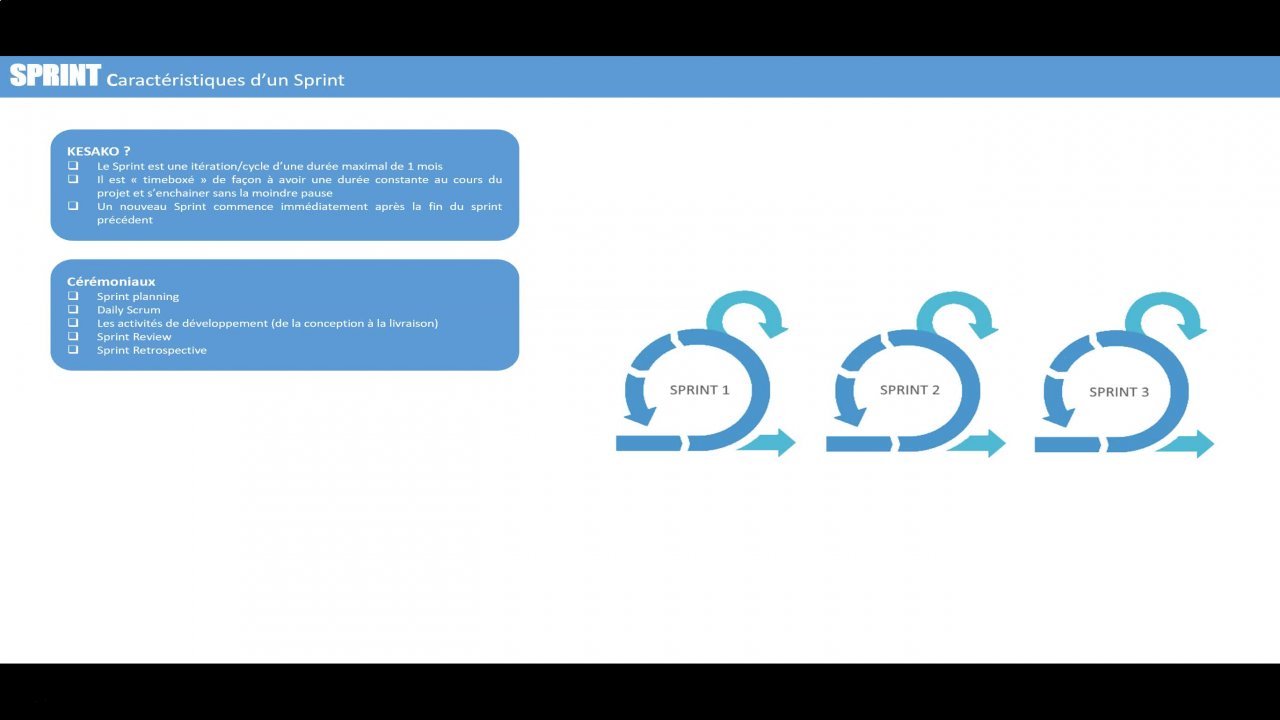
Task: Click the KESAKO ? heading
Action: pos(99,151)
